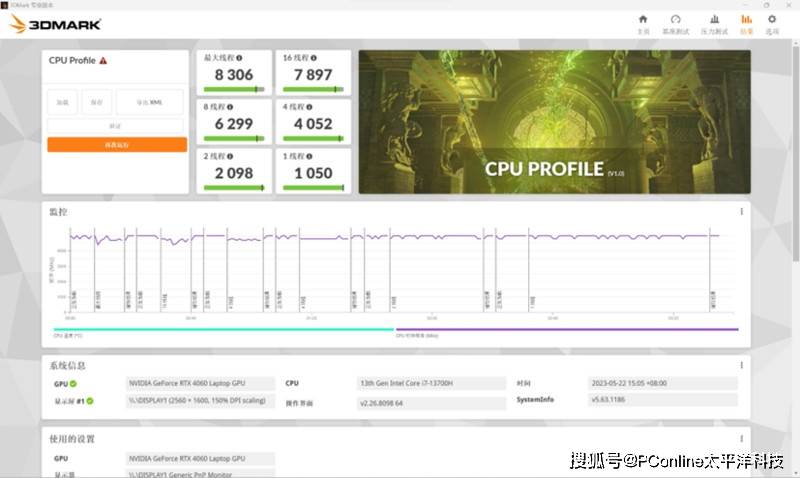Click the green score bar under 2 098
800x478 pixels.
[x=234, y=188]
